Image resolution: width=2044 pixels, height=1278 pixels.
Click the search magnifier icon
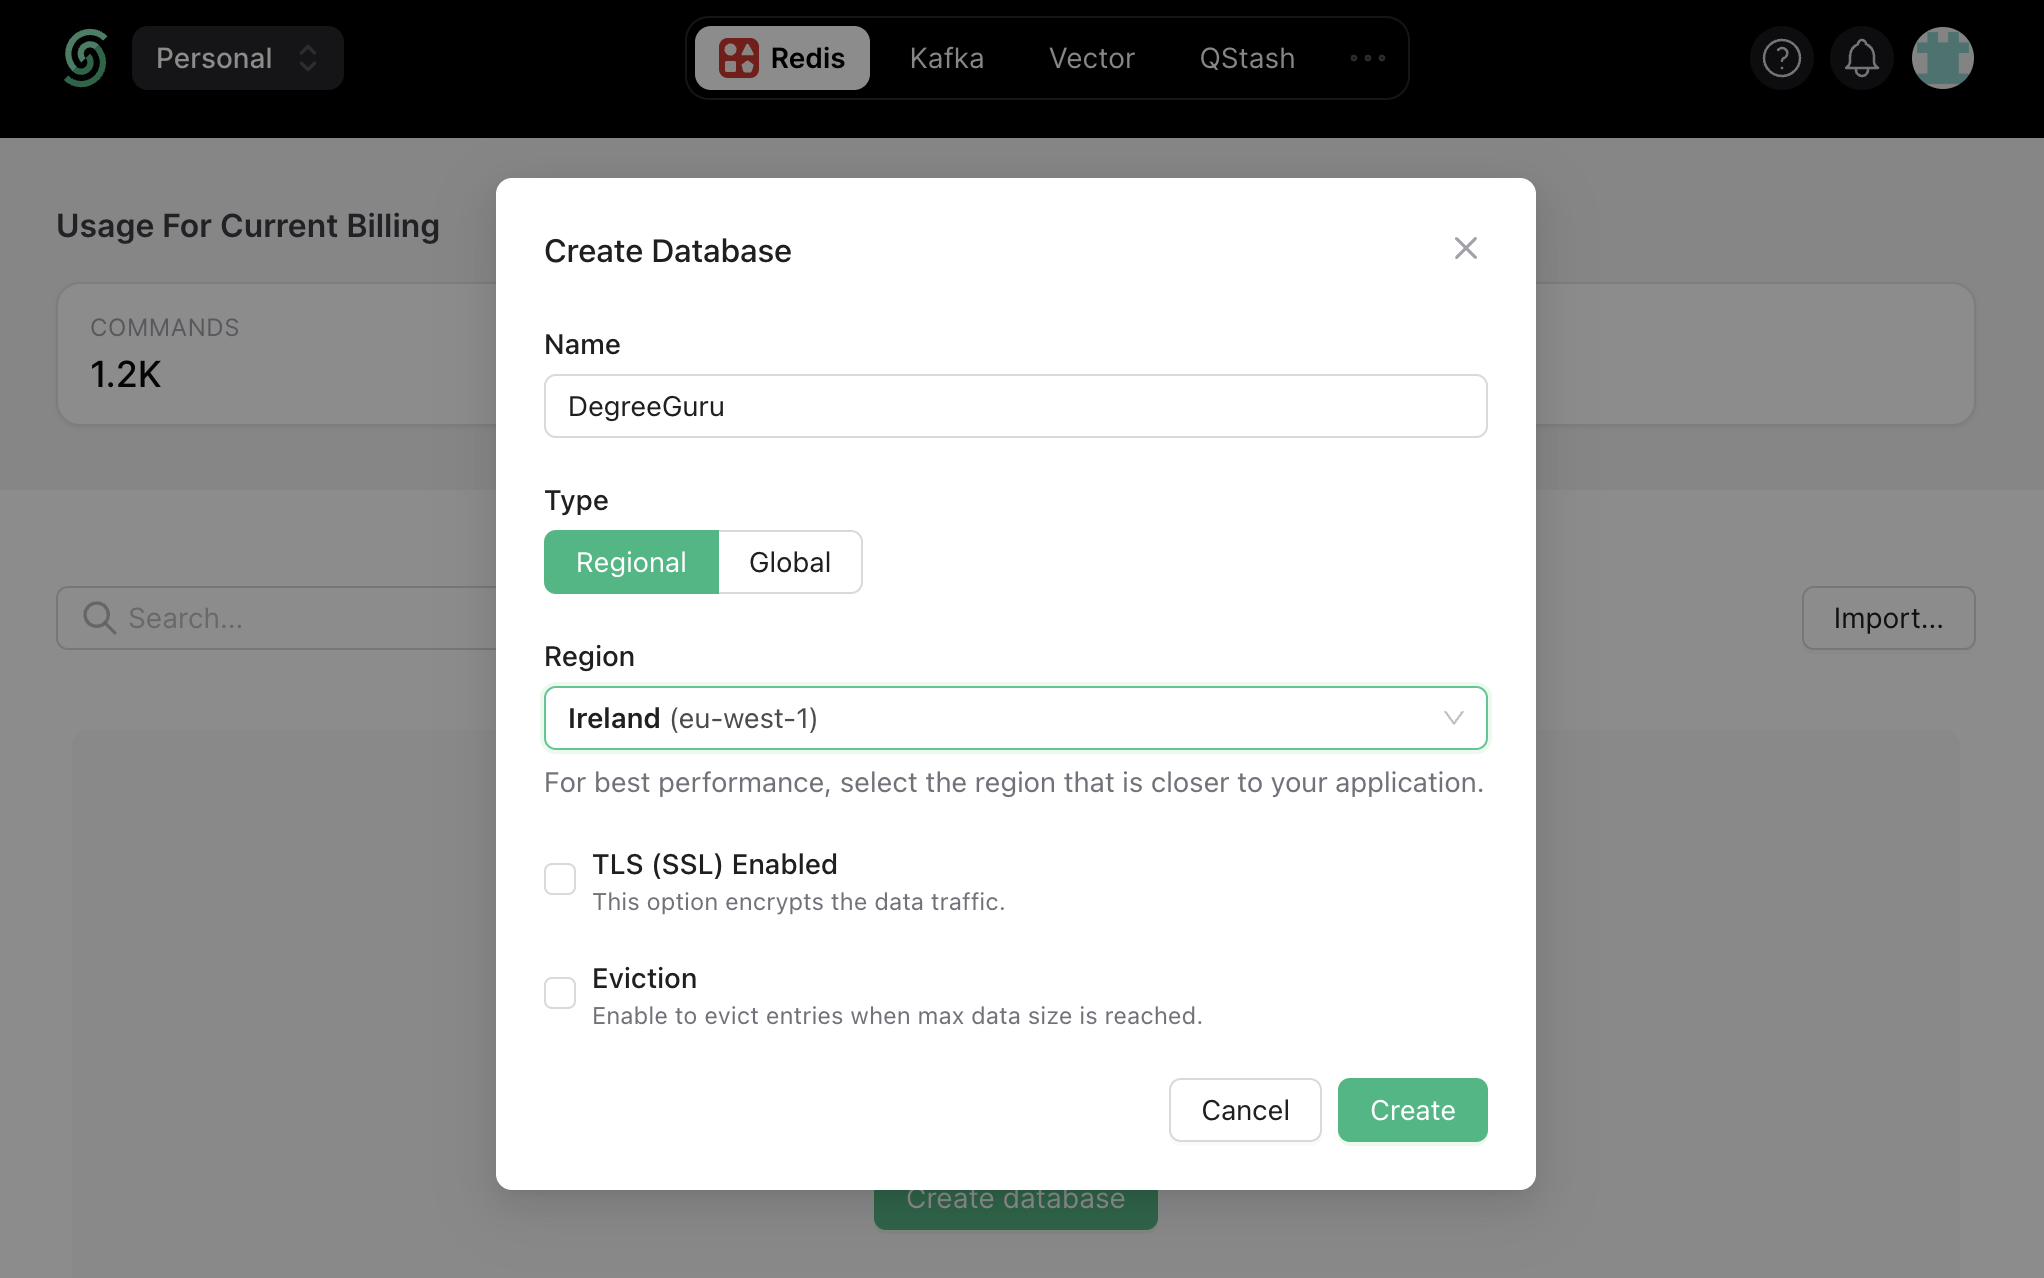tap(99, 618)
